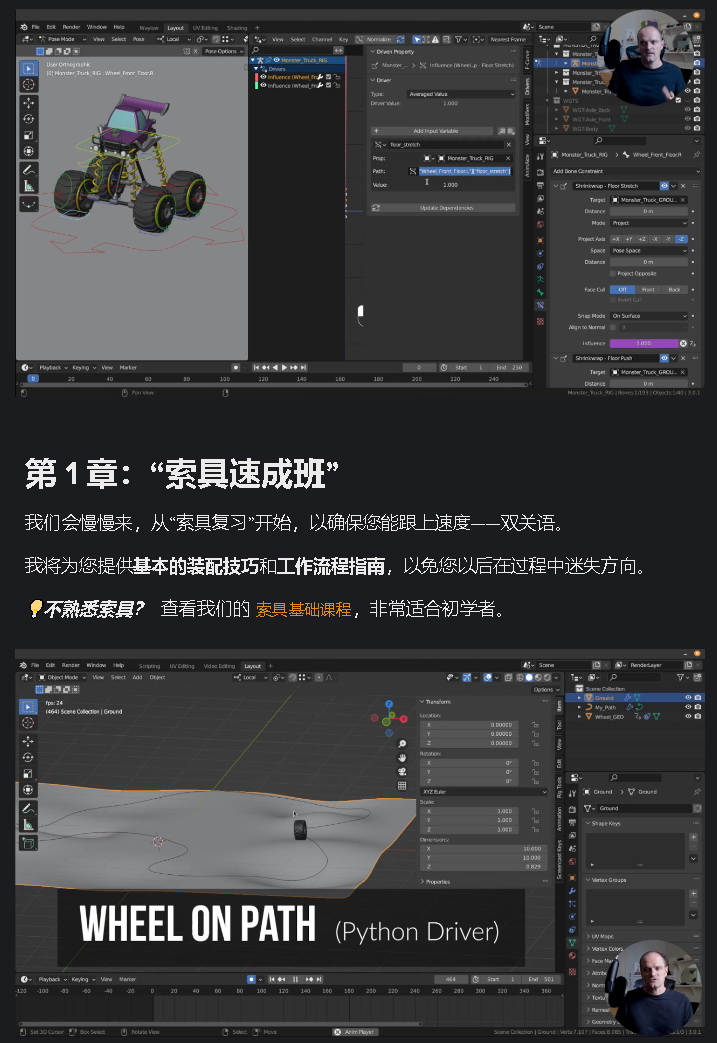Collapse the Driven Property panel
The image size is (717, 1043).
point(393,51)
